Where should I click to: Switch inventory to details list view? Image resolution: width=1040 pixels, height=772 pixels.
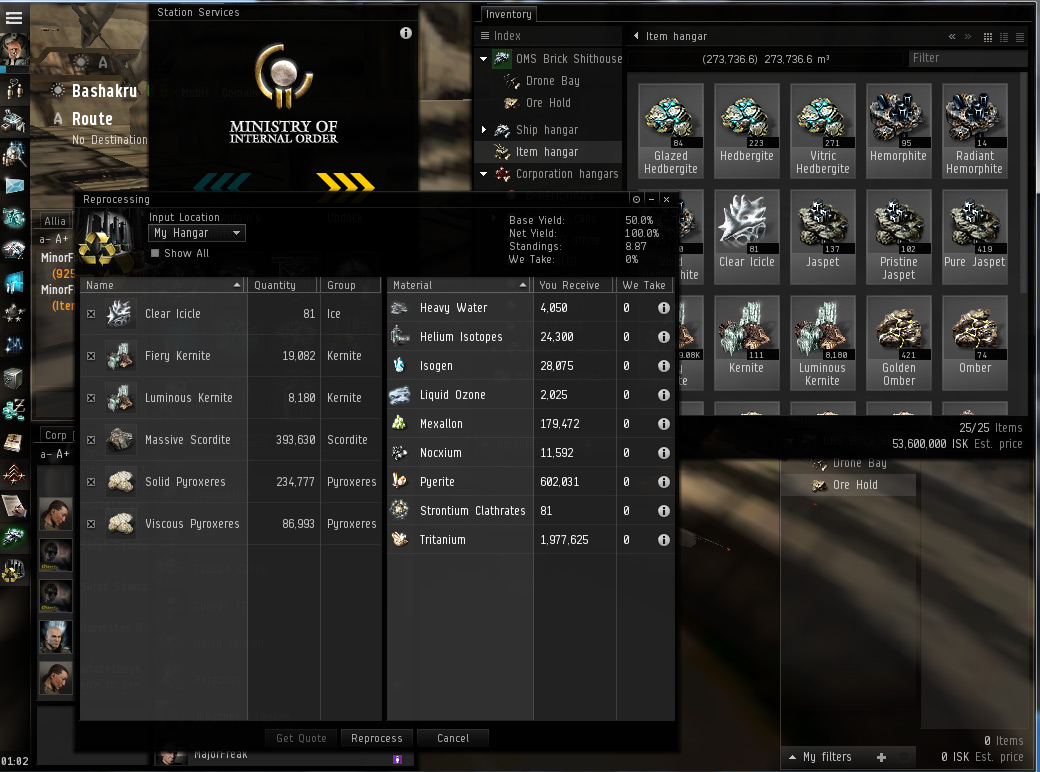pyautogui.click(x=1004, y=37)
